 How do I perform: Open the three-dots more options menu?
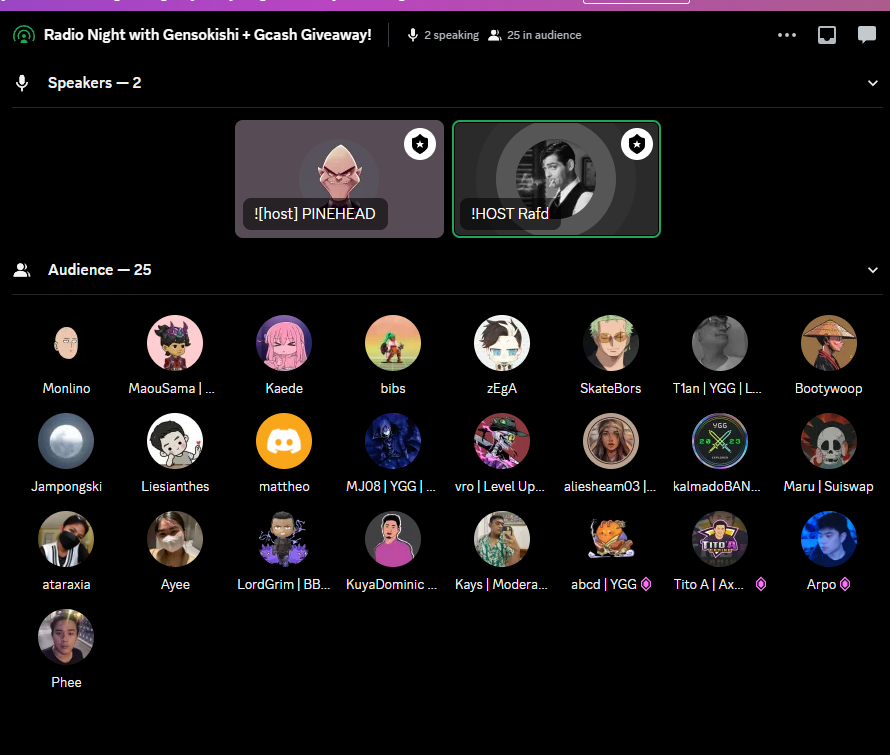(787, 35)
